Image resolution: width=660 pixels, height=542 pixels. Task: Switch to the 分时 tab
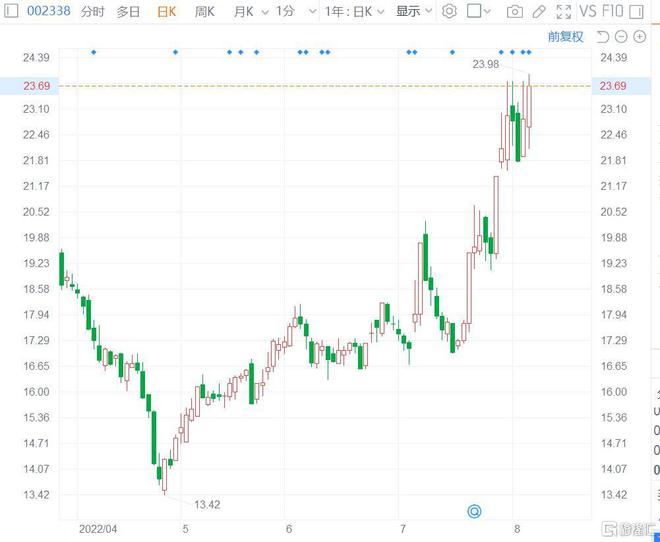point(92,12)
